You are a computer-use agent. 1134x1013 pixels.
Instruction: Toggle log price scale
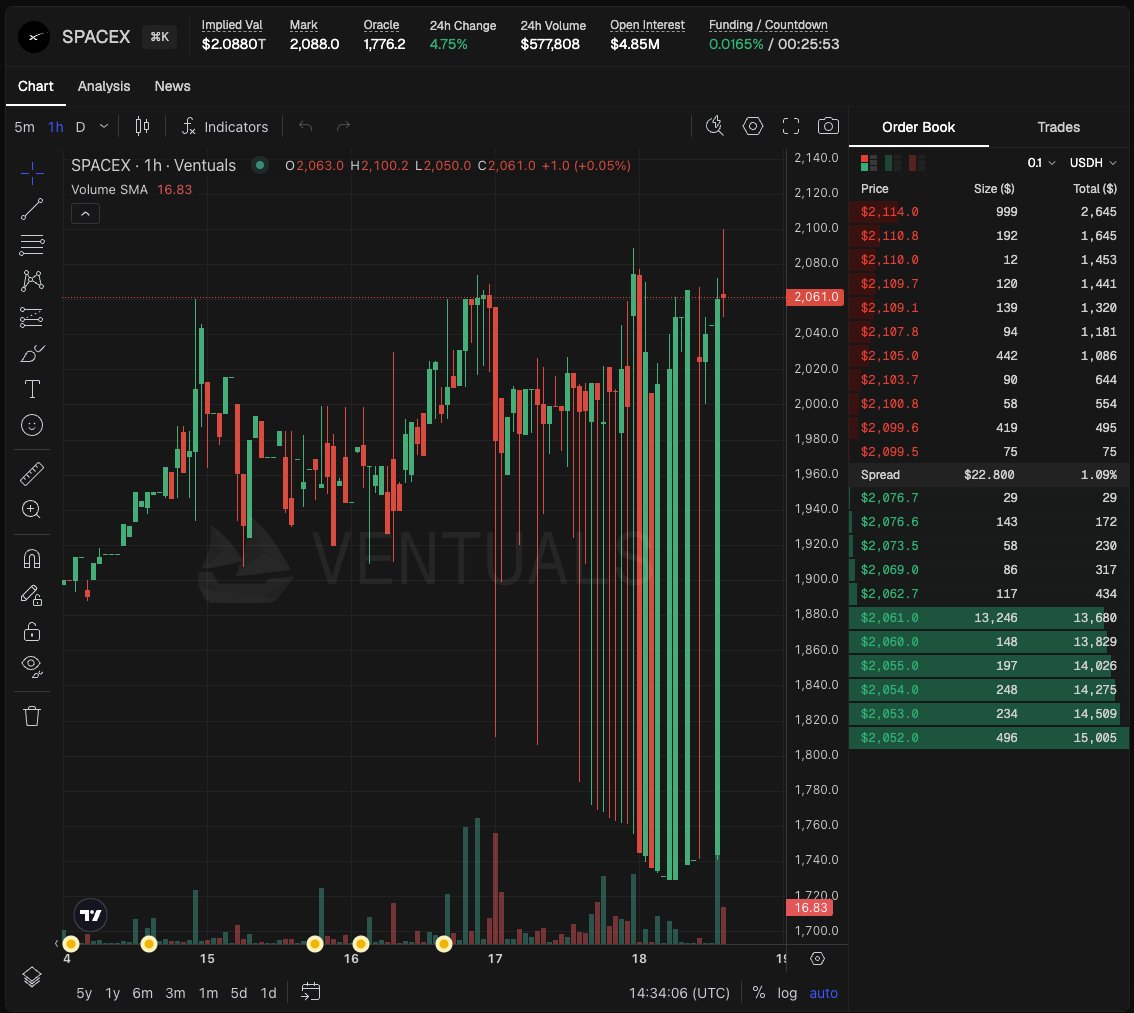(787, 993)
